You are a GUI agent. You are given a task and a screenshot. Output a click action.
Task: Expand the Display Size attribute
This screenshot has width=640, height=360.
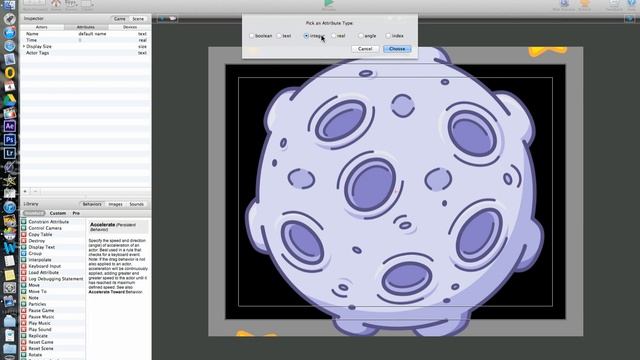click(x=24, y=47)
